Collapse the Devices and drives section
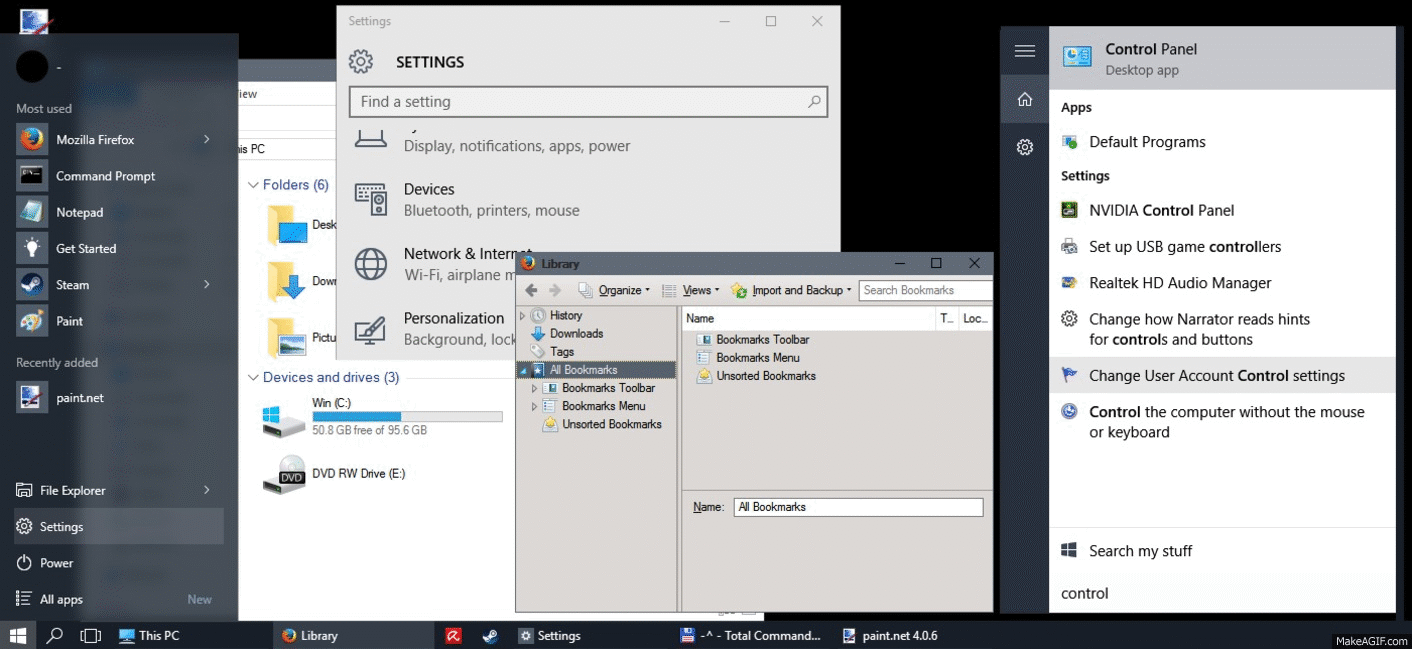 point(254,377)
